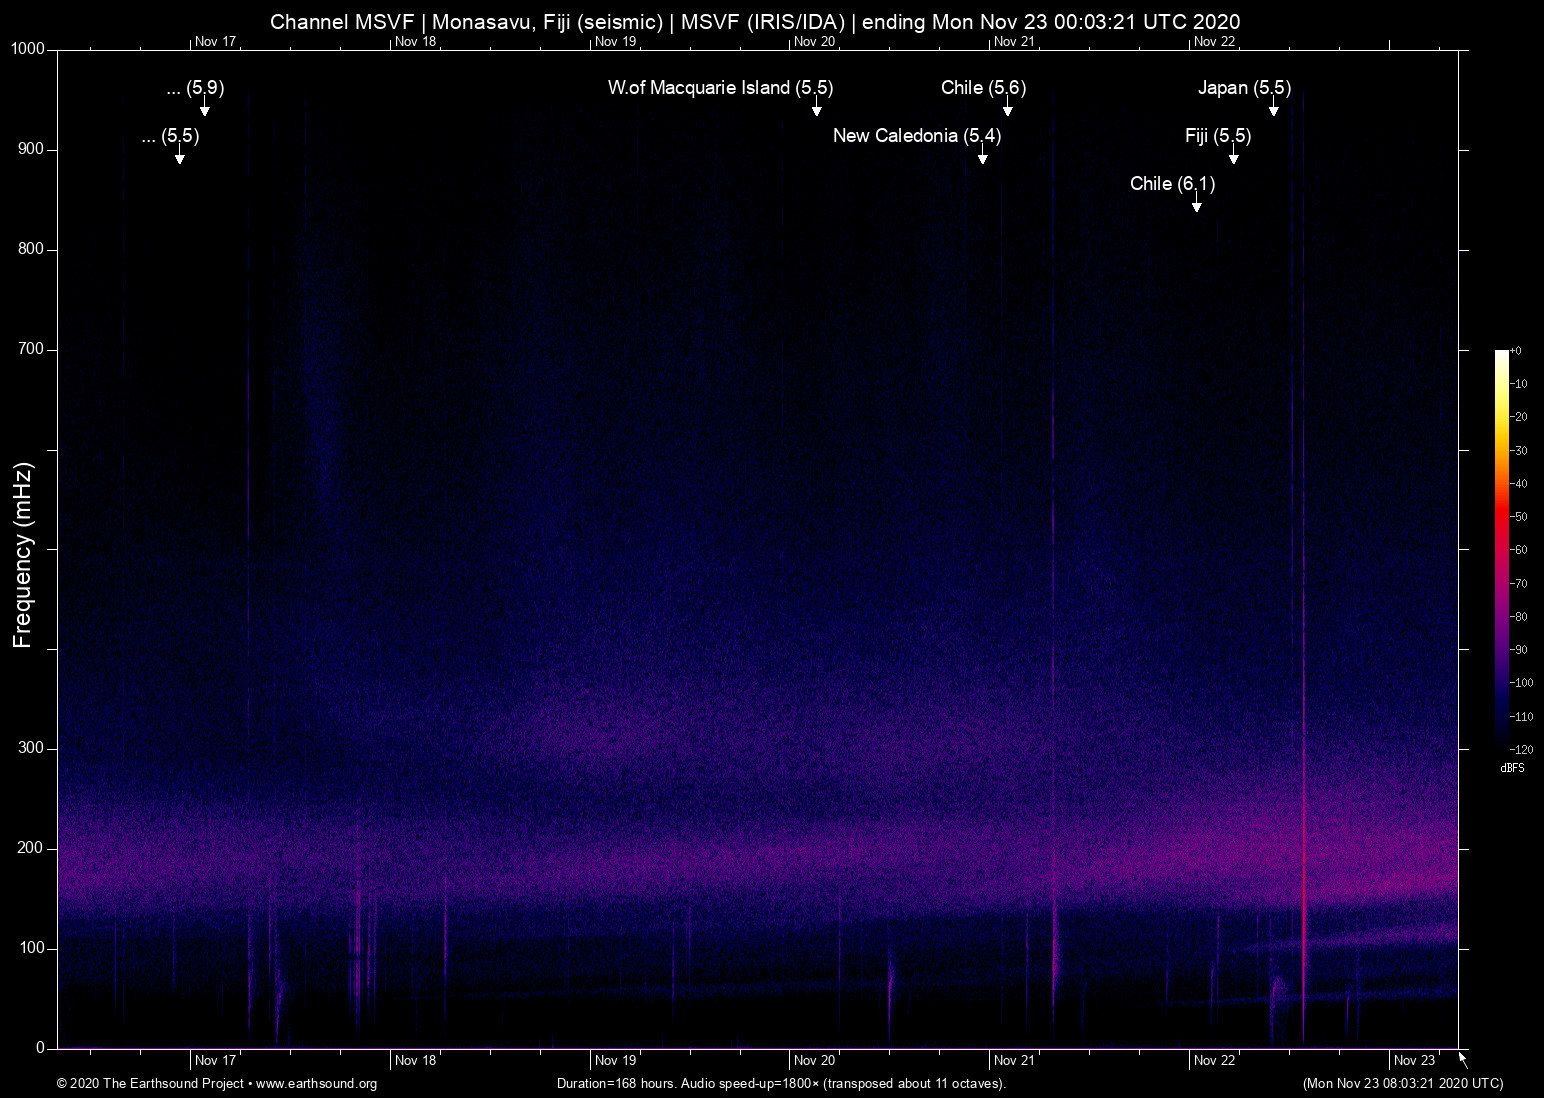Click the Nov 23 marker on bottom axis
The width and height of the screenshot is (1544, 1098).
pyautogui.click(x=1413, y=1060)
